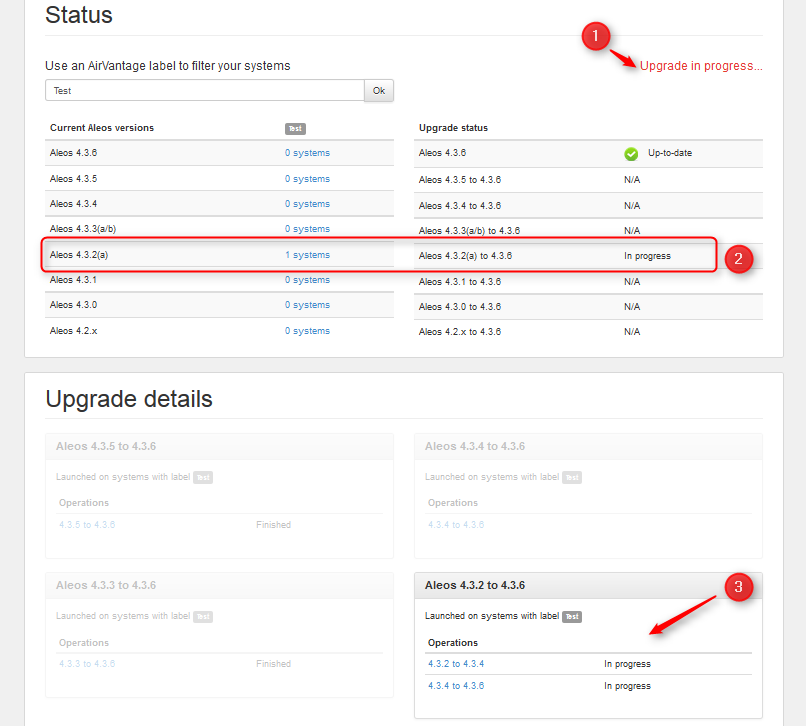The image size is (806, 726).
Task: Click the green Up-to-date checkmark icon
Action: 631,154
